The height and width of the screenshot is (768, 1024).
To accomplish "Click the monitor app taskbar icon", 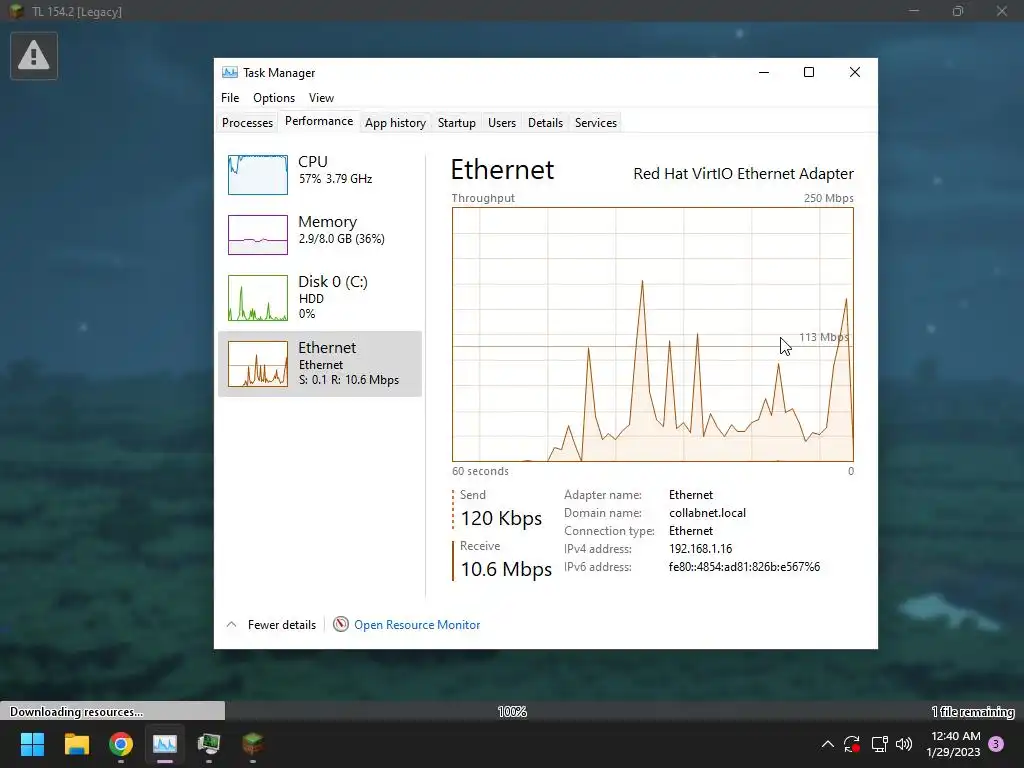I will (x=209, y=744).
